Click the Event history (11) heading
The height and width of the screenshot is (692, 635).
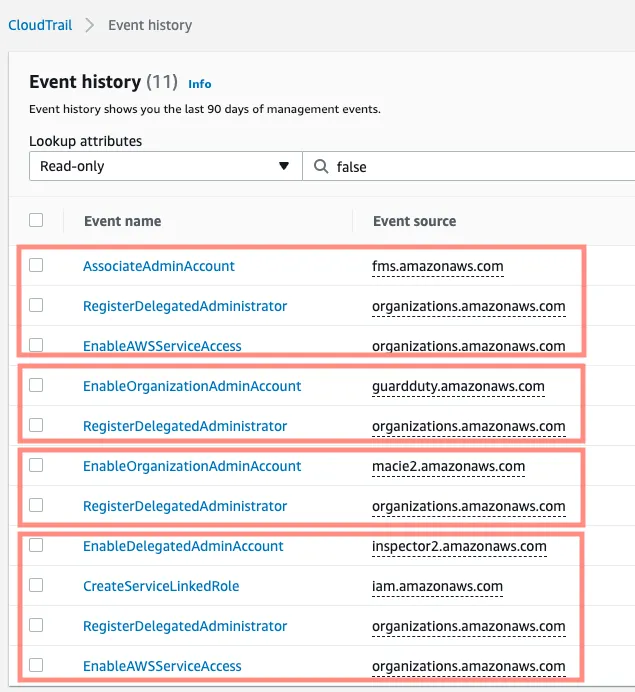click(x=103, y=82)
